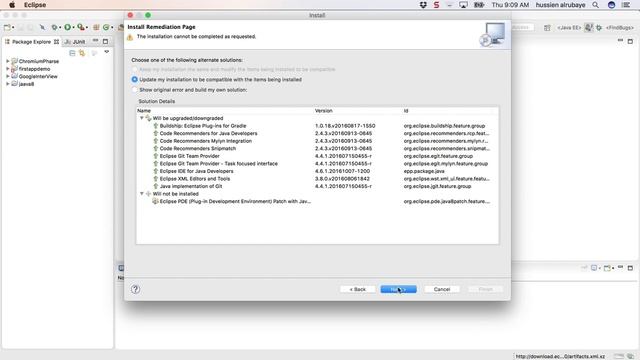Click the Open Perspective icon
The height and width of the screenshot is (360, 640).
pos(547,28)
